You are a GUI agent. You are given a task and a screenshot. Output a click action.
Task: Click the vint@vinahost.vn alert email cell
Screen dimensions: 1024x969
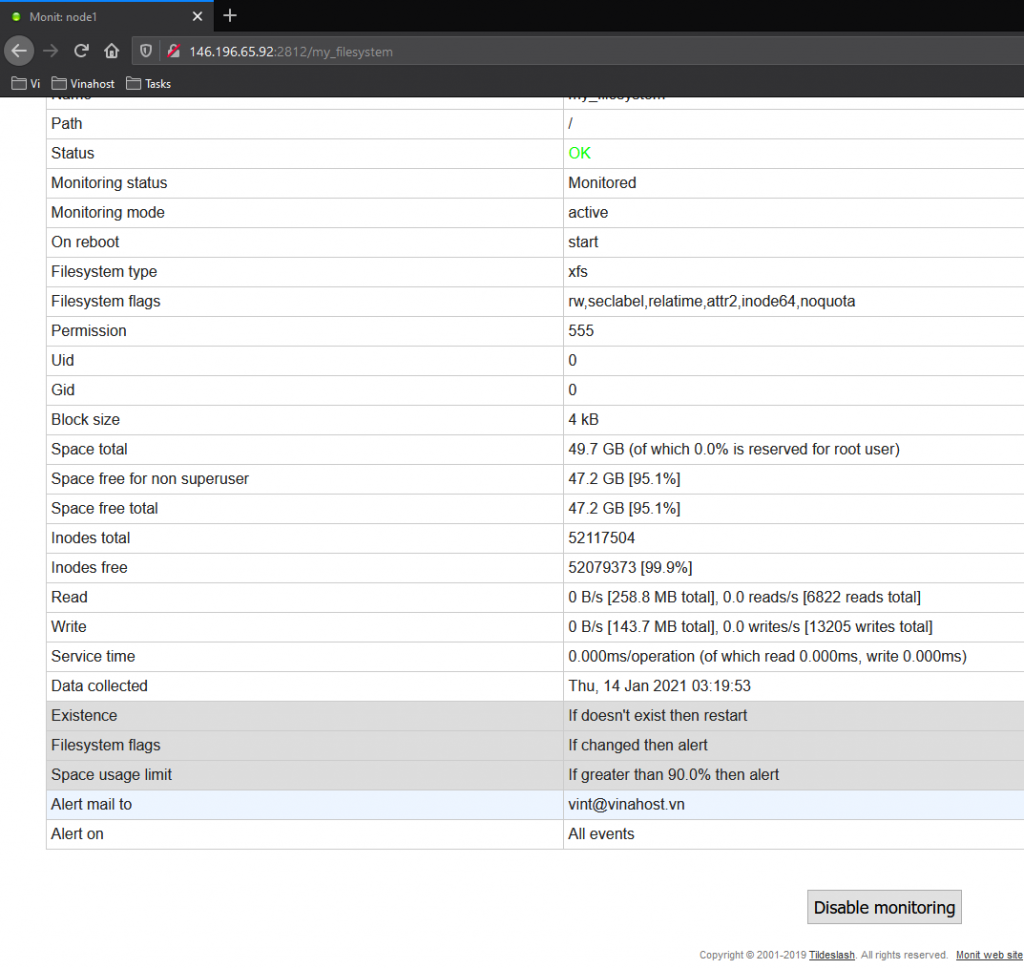click(x=626, y=805)
